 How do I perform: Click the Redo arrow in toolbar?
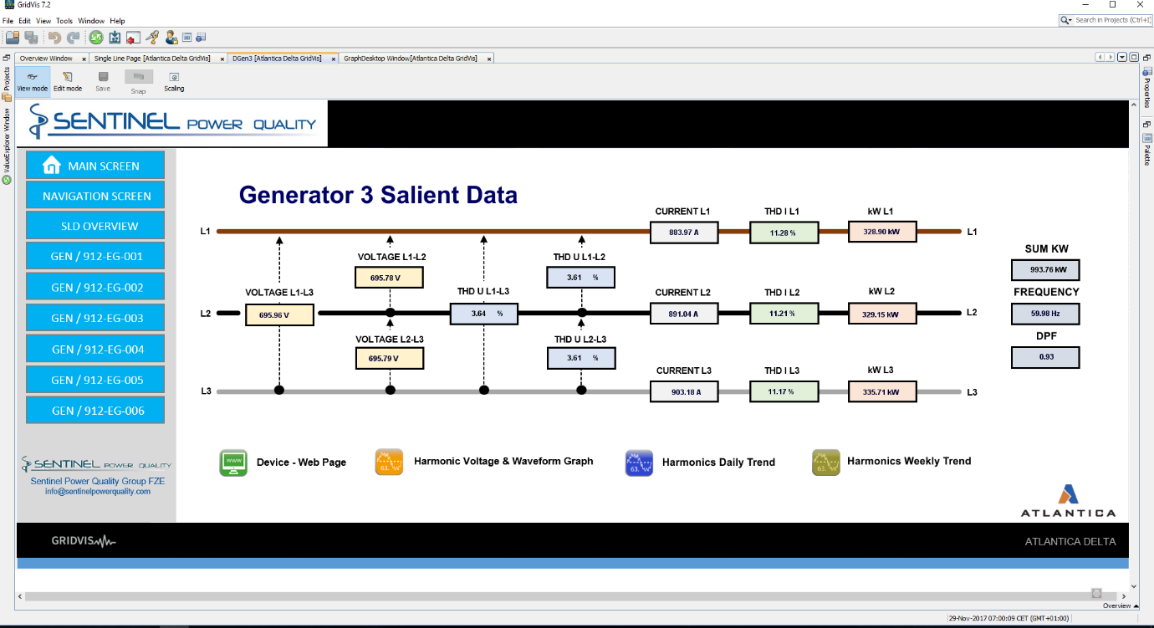pyautogui.click(x=74, y=37)
